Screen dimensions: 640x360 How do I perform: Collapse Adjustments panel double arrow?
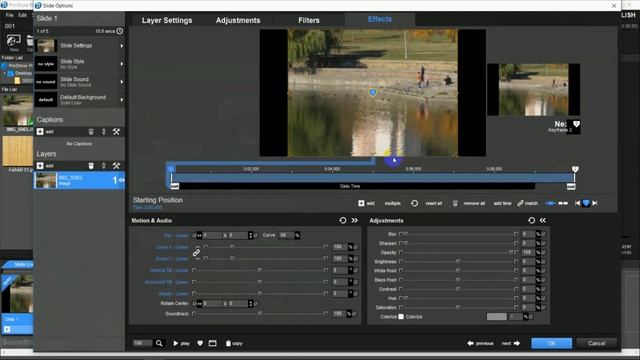click(x=543, y=220)
